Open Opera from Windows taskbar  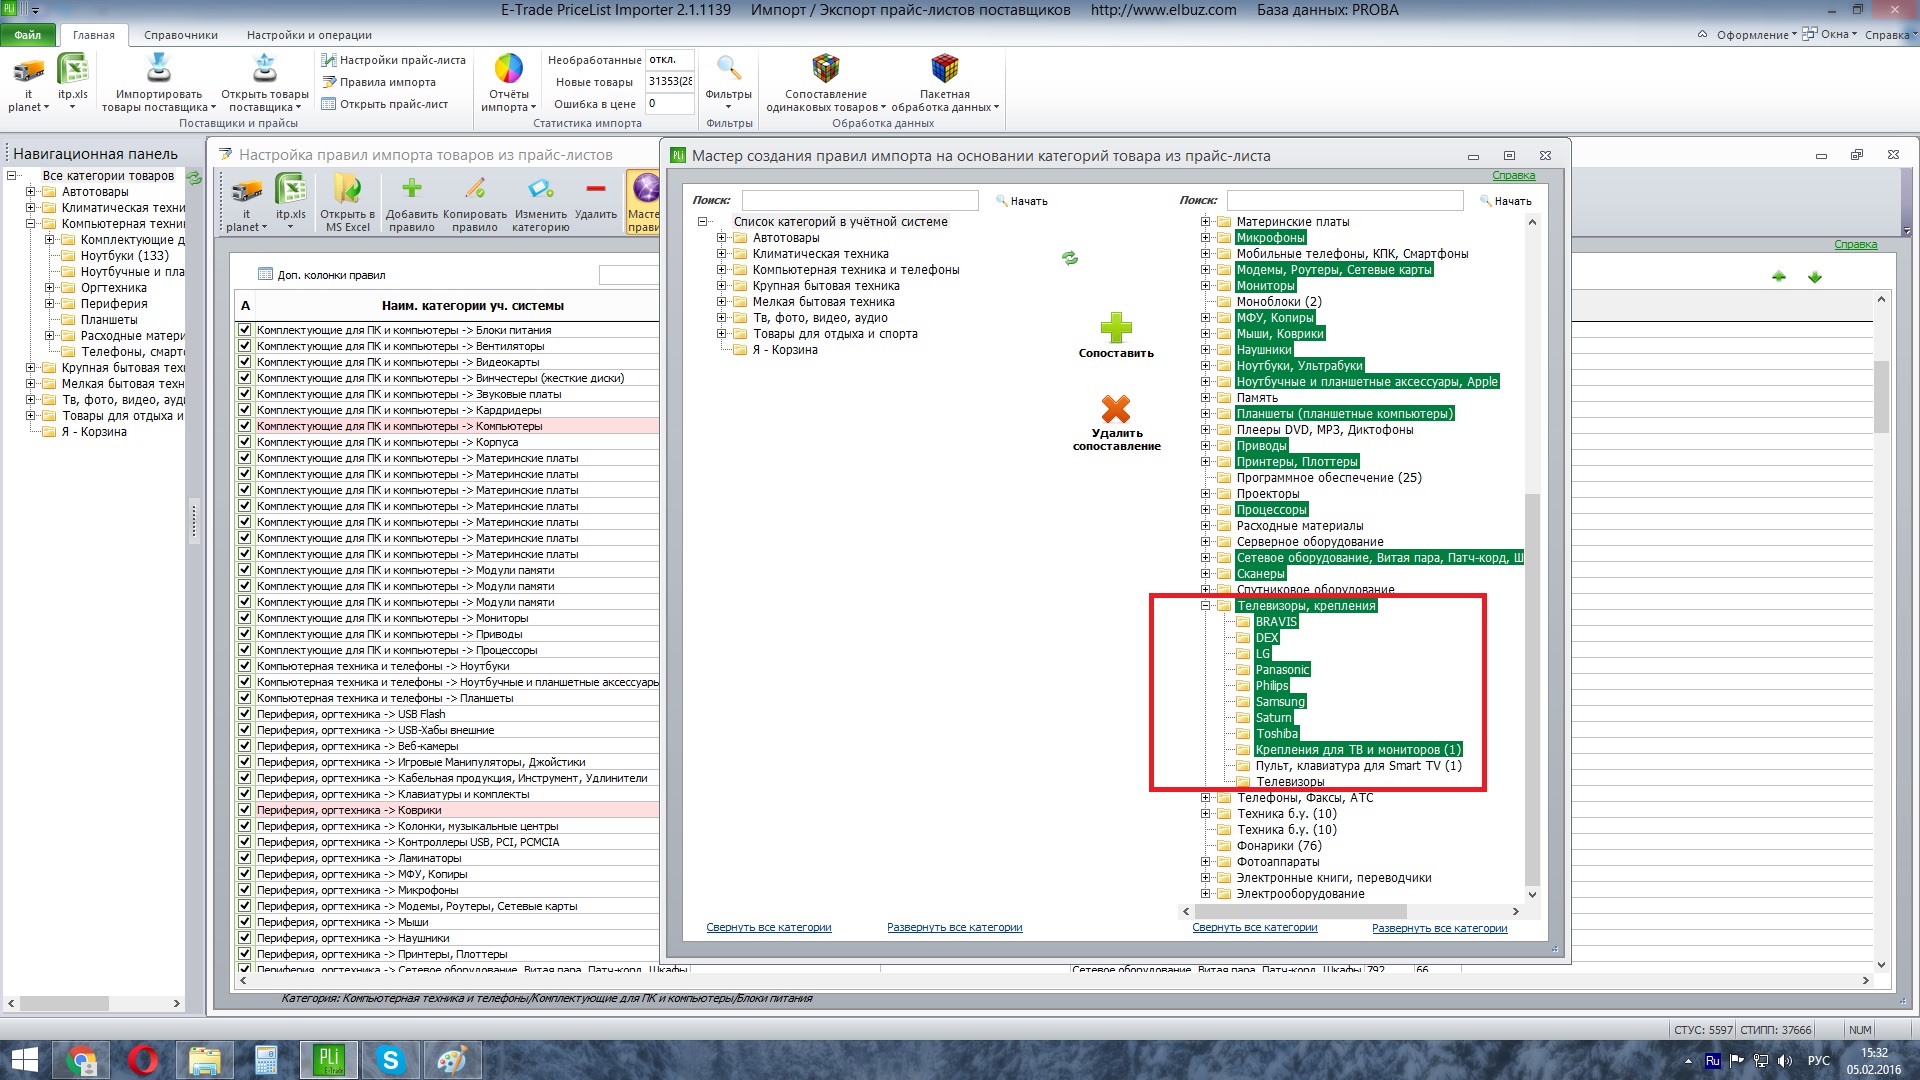(143, 1060)
